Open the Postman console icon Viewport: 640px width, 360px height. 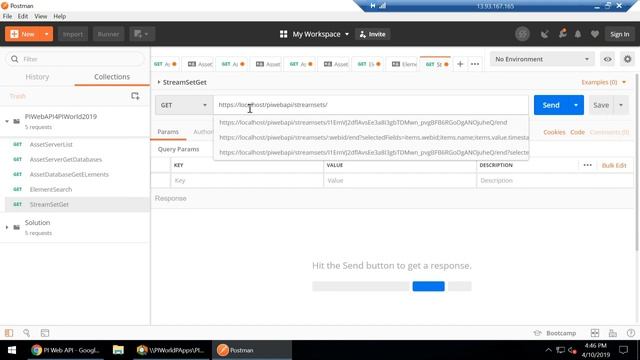pyautogui.click(x=45, y=333)
